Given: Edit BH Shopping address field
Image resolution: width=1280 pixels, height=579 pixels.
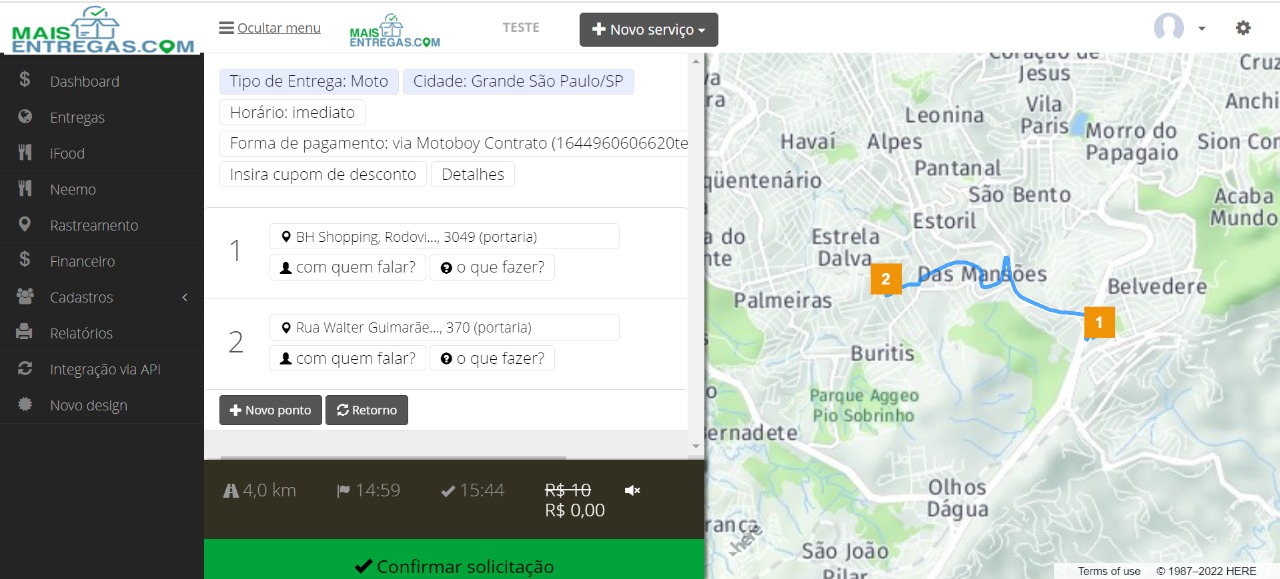Looking at the screenshot, I should coord(445,237).
